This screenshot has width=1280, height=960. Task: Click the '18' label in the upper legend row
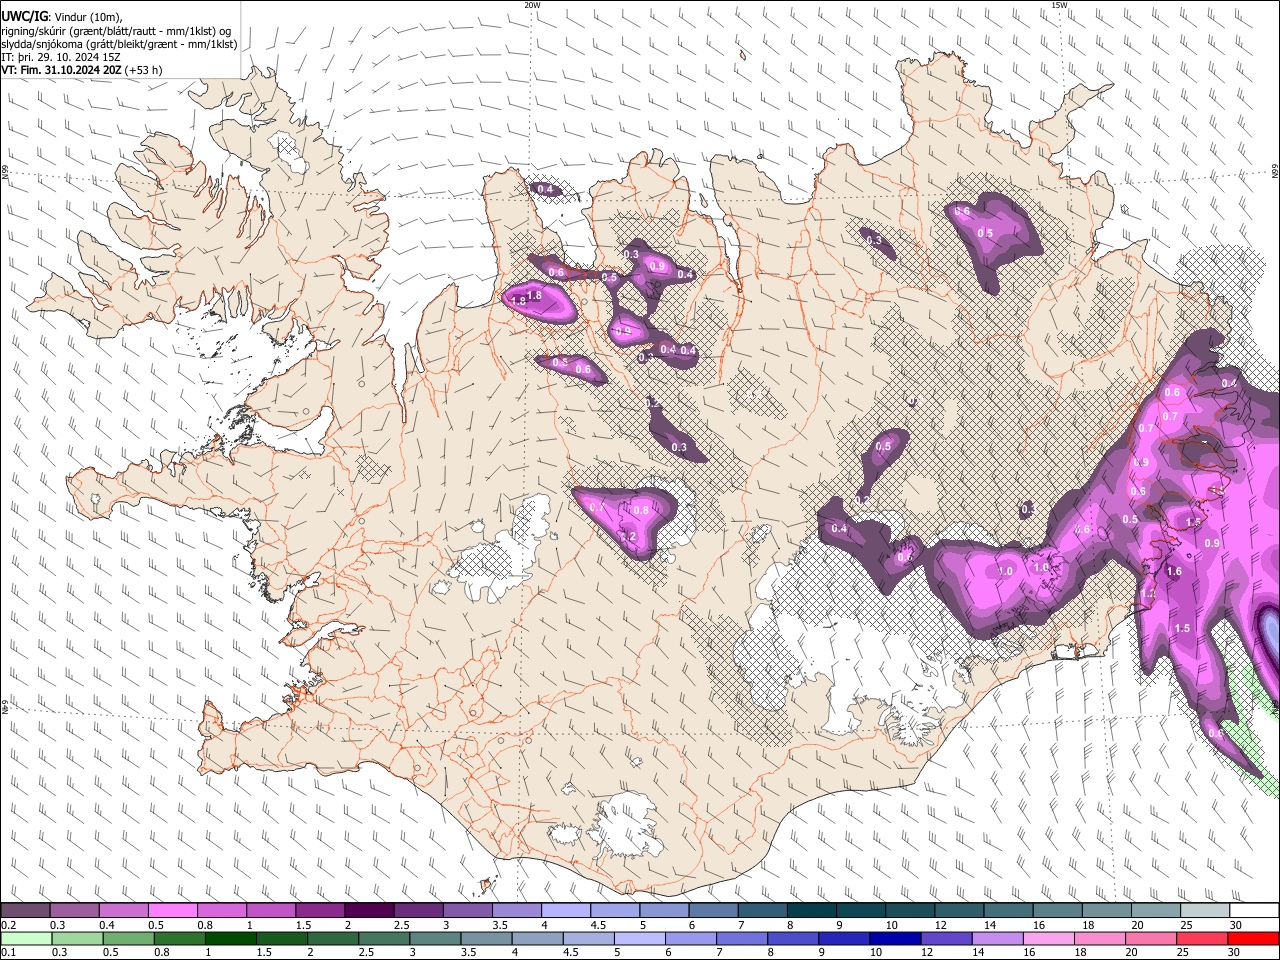coord(1088,925)
